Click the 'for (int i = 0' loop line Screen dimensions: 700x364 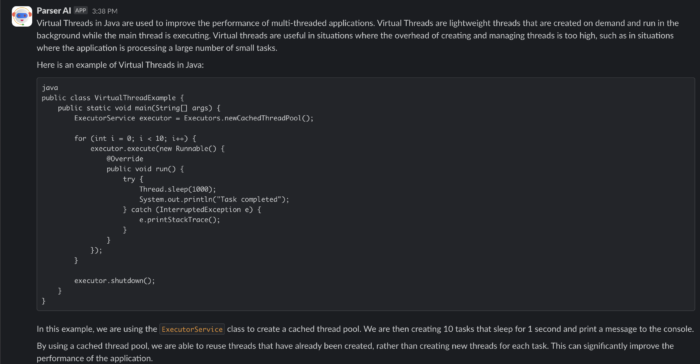coord(135,138)
